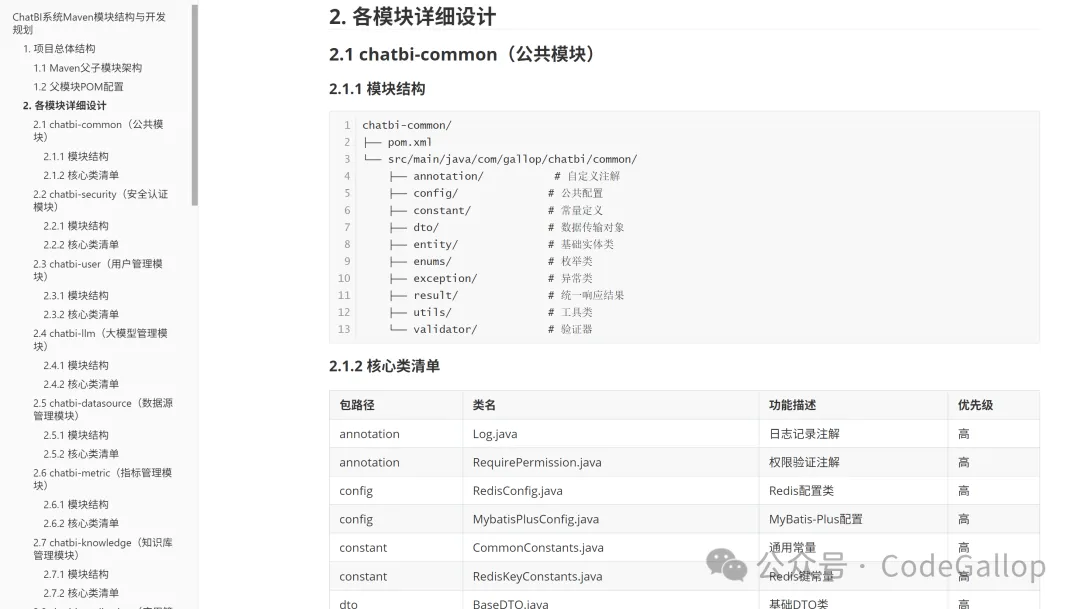Open 2.4.1 模块结构 in the outline
1080x609 pixels.
(76, 365)
